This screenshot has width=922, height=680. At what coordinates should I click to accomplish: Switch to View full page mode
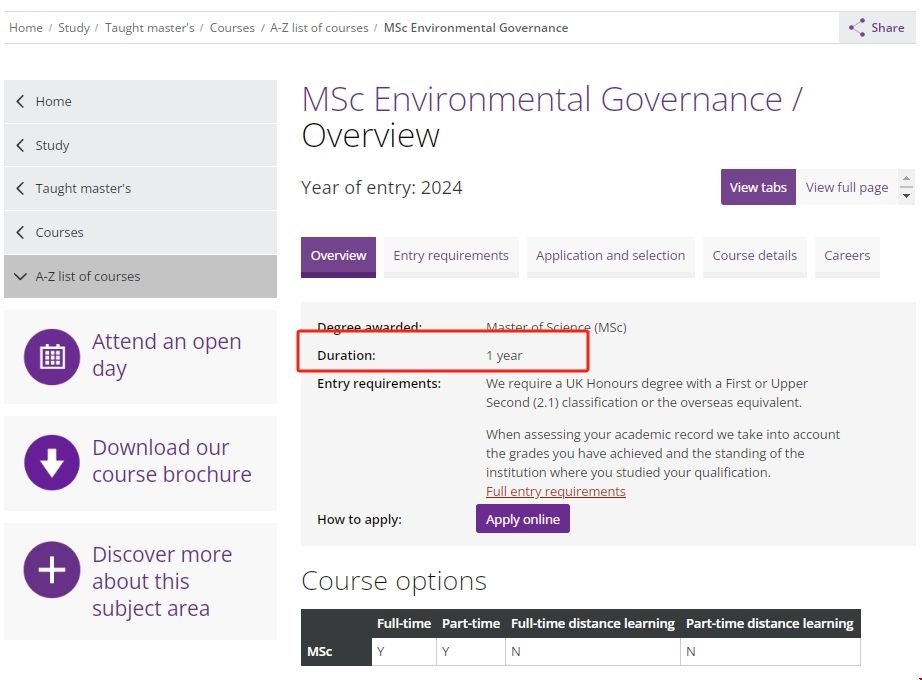click(x=846, y=187)
